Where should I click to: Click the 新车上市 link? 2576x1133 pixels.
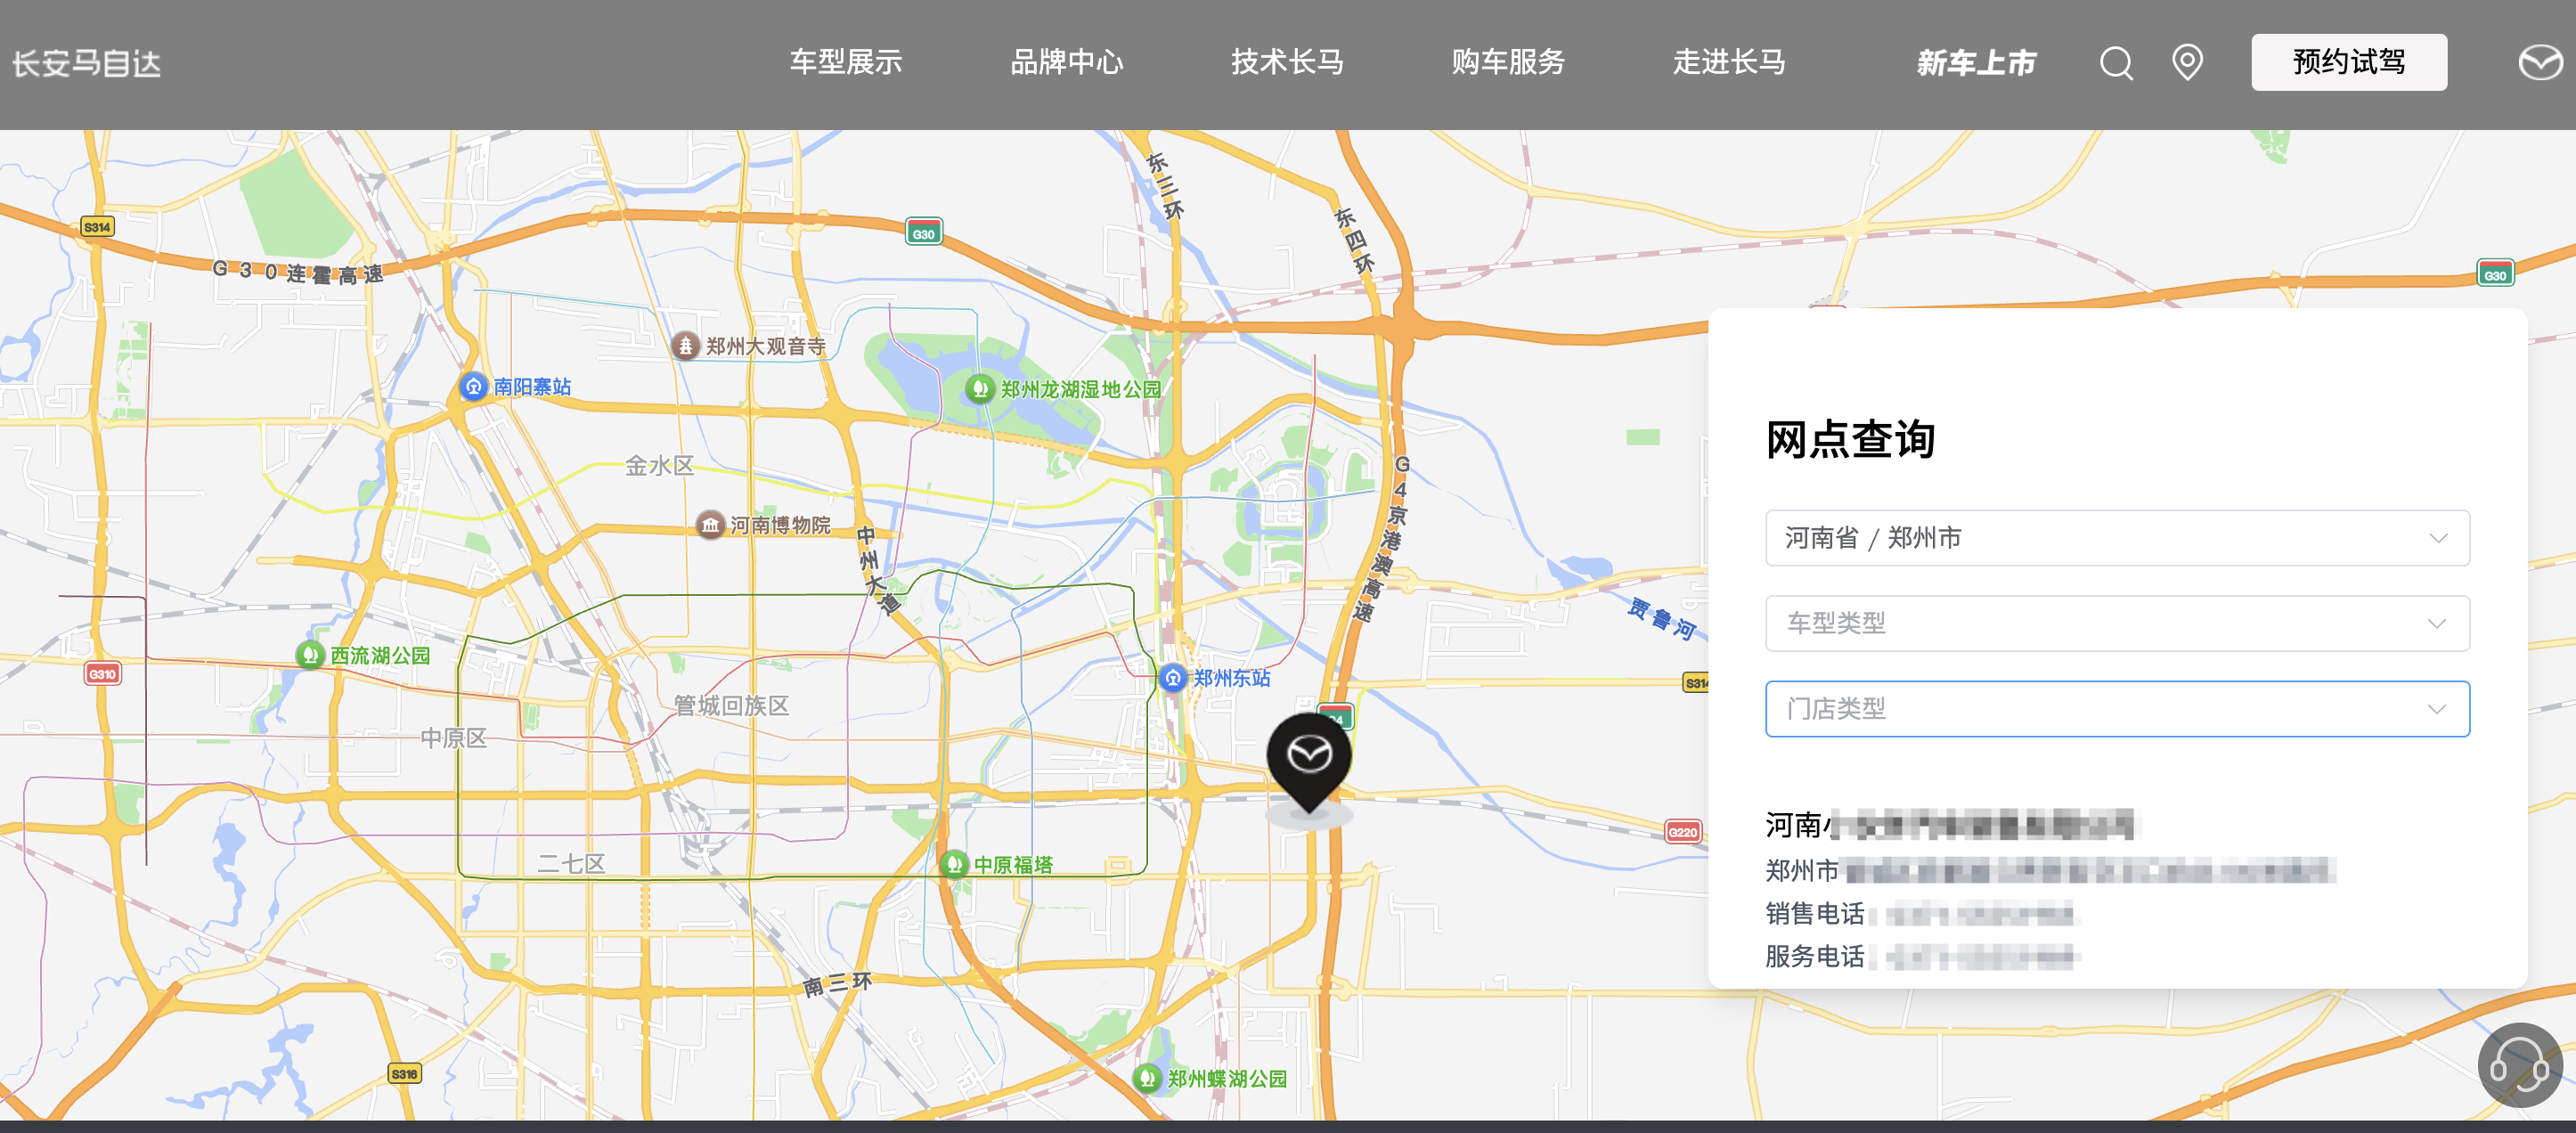coord(1975,63)
